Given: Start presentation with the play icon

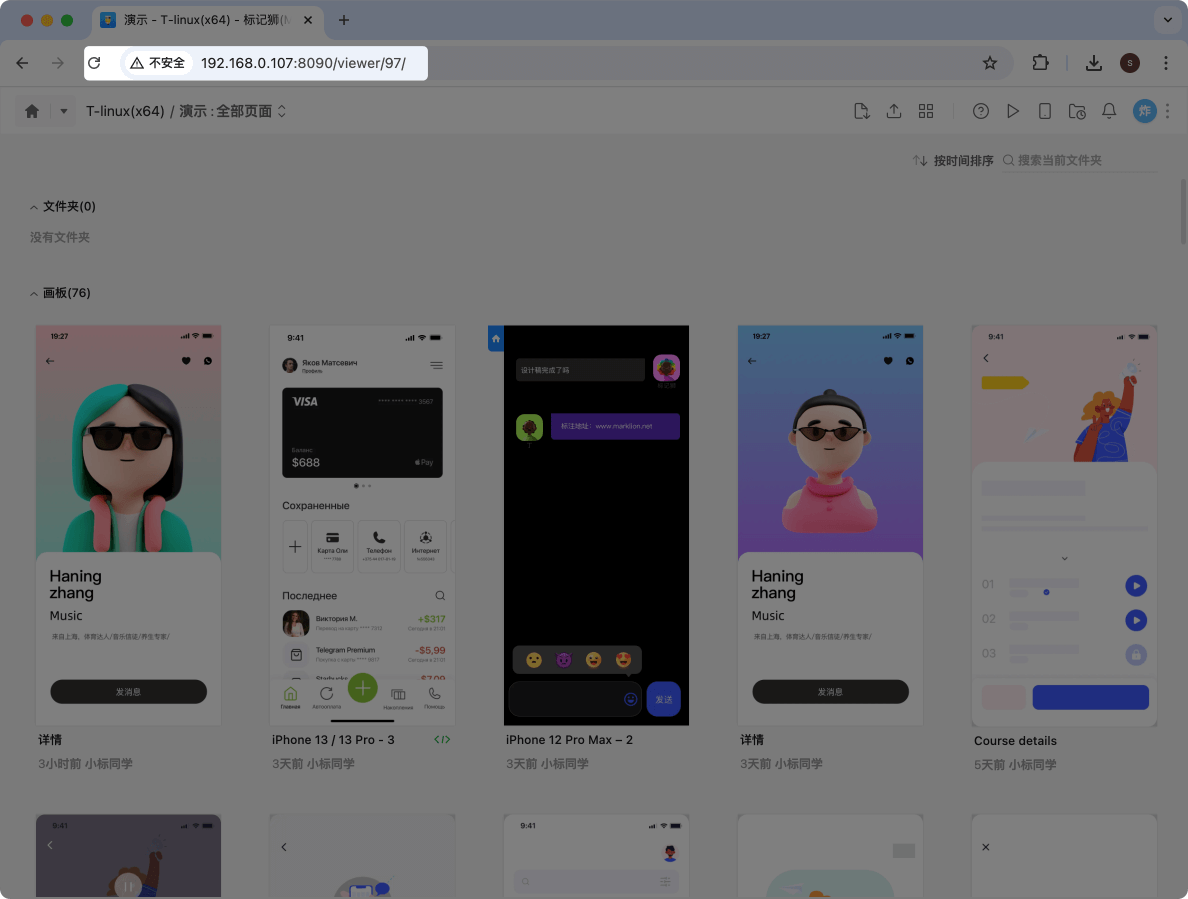Looking at the screenshot, I should [x=1013, y=111].
